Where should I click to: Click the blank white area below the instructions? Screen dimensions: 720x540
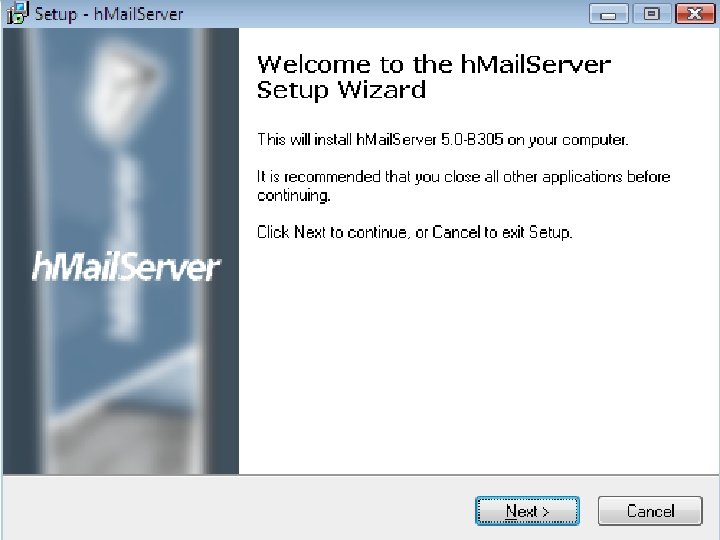(478, 358)
